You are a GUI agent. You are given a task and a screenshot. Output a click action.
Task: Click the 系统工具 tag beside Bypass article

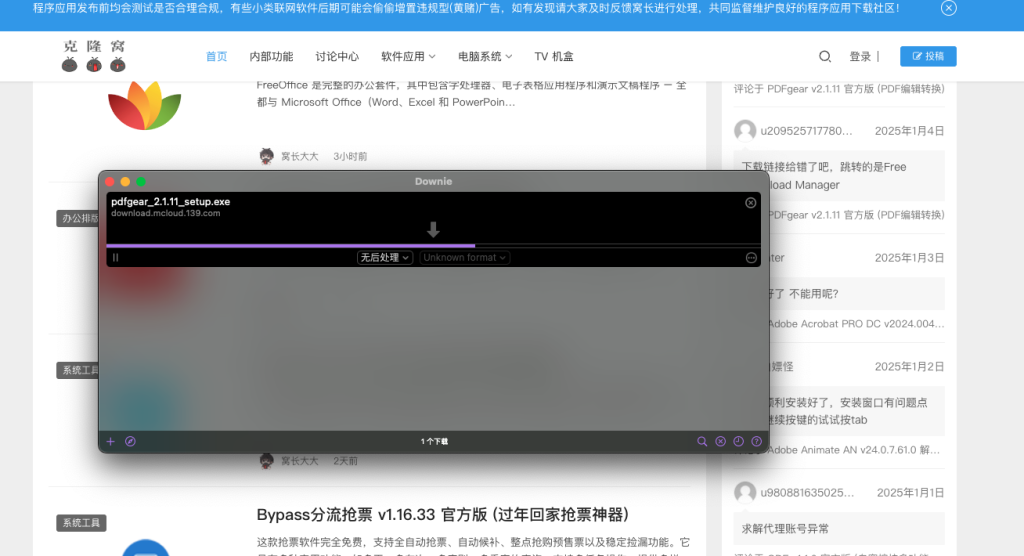tap(81, 523)
